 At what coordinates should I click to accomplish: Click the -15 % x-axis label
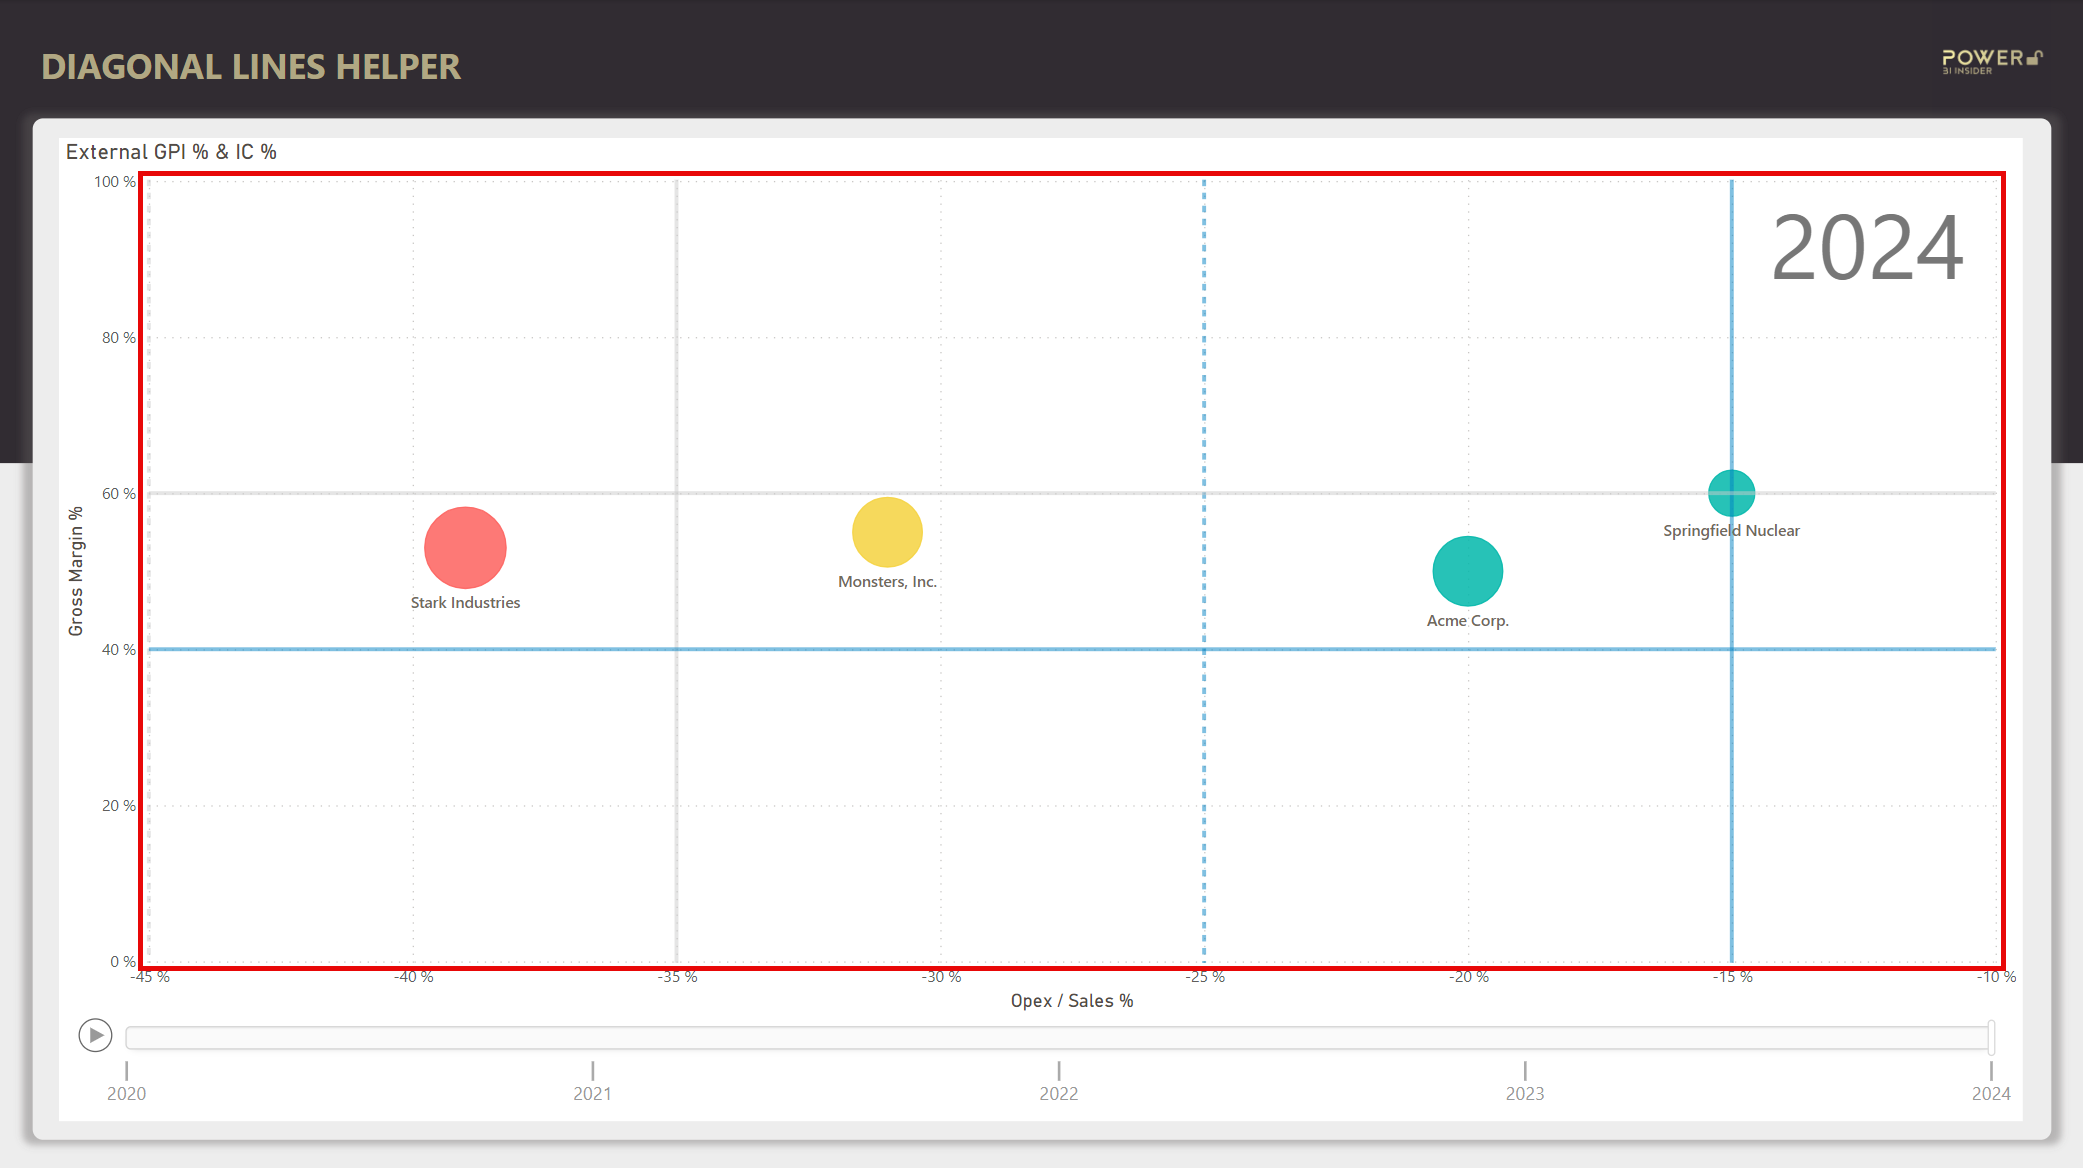pos(1733,977)
